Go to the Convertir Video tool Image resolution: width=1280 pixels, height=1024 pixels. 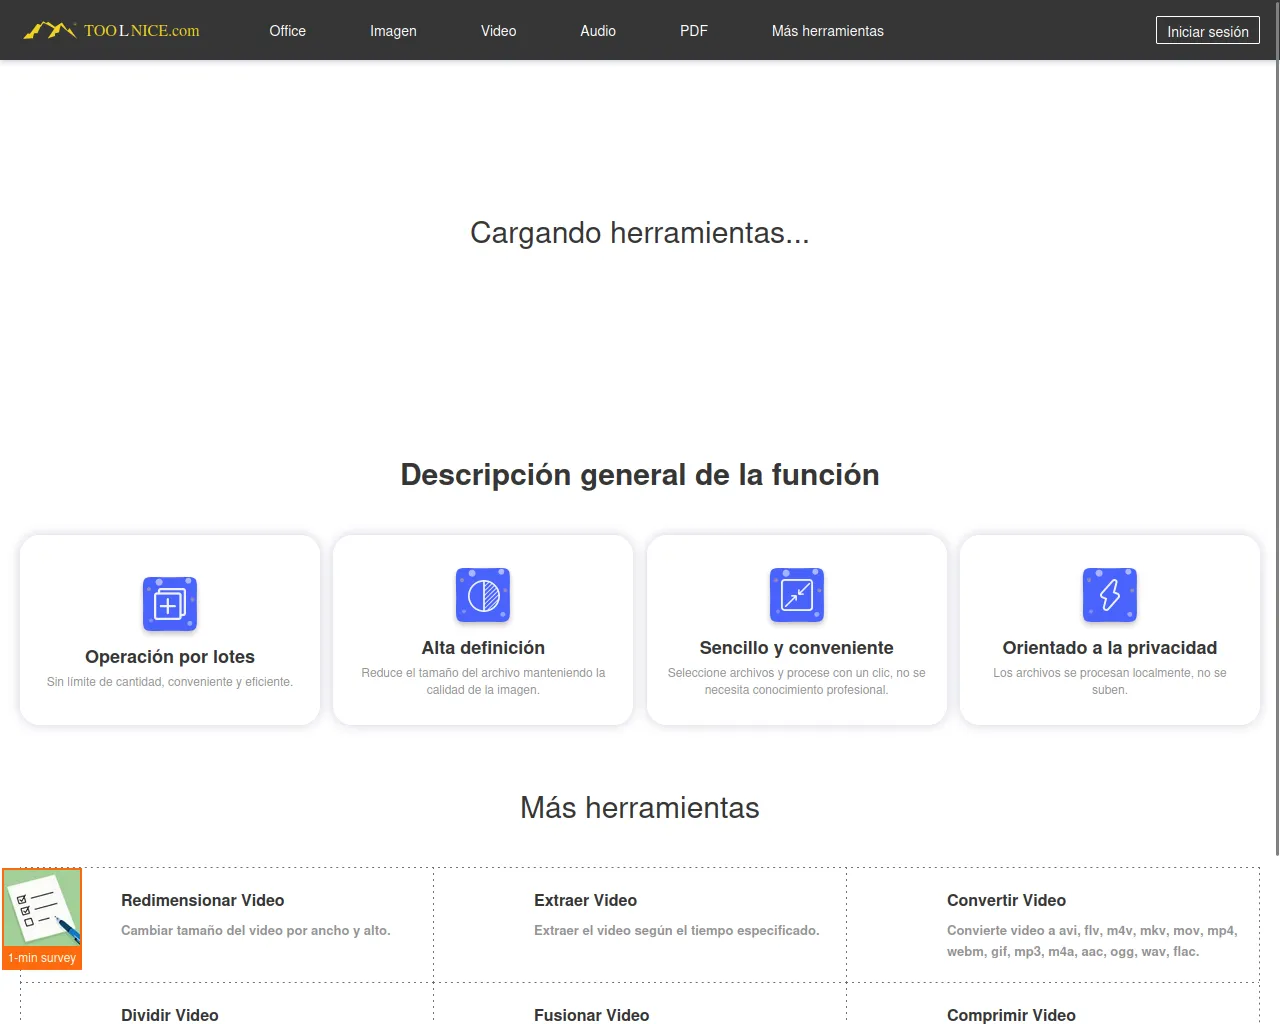1006,900
